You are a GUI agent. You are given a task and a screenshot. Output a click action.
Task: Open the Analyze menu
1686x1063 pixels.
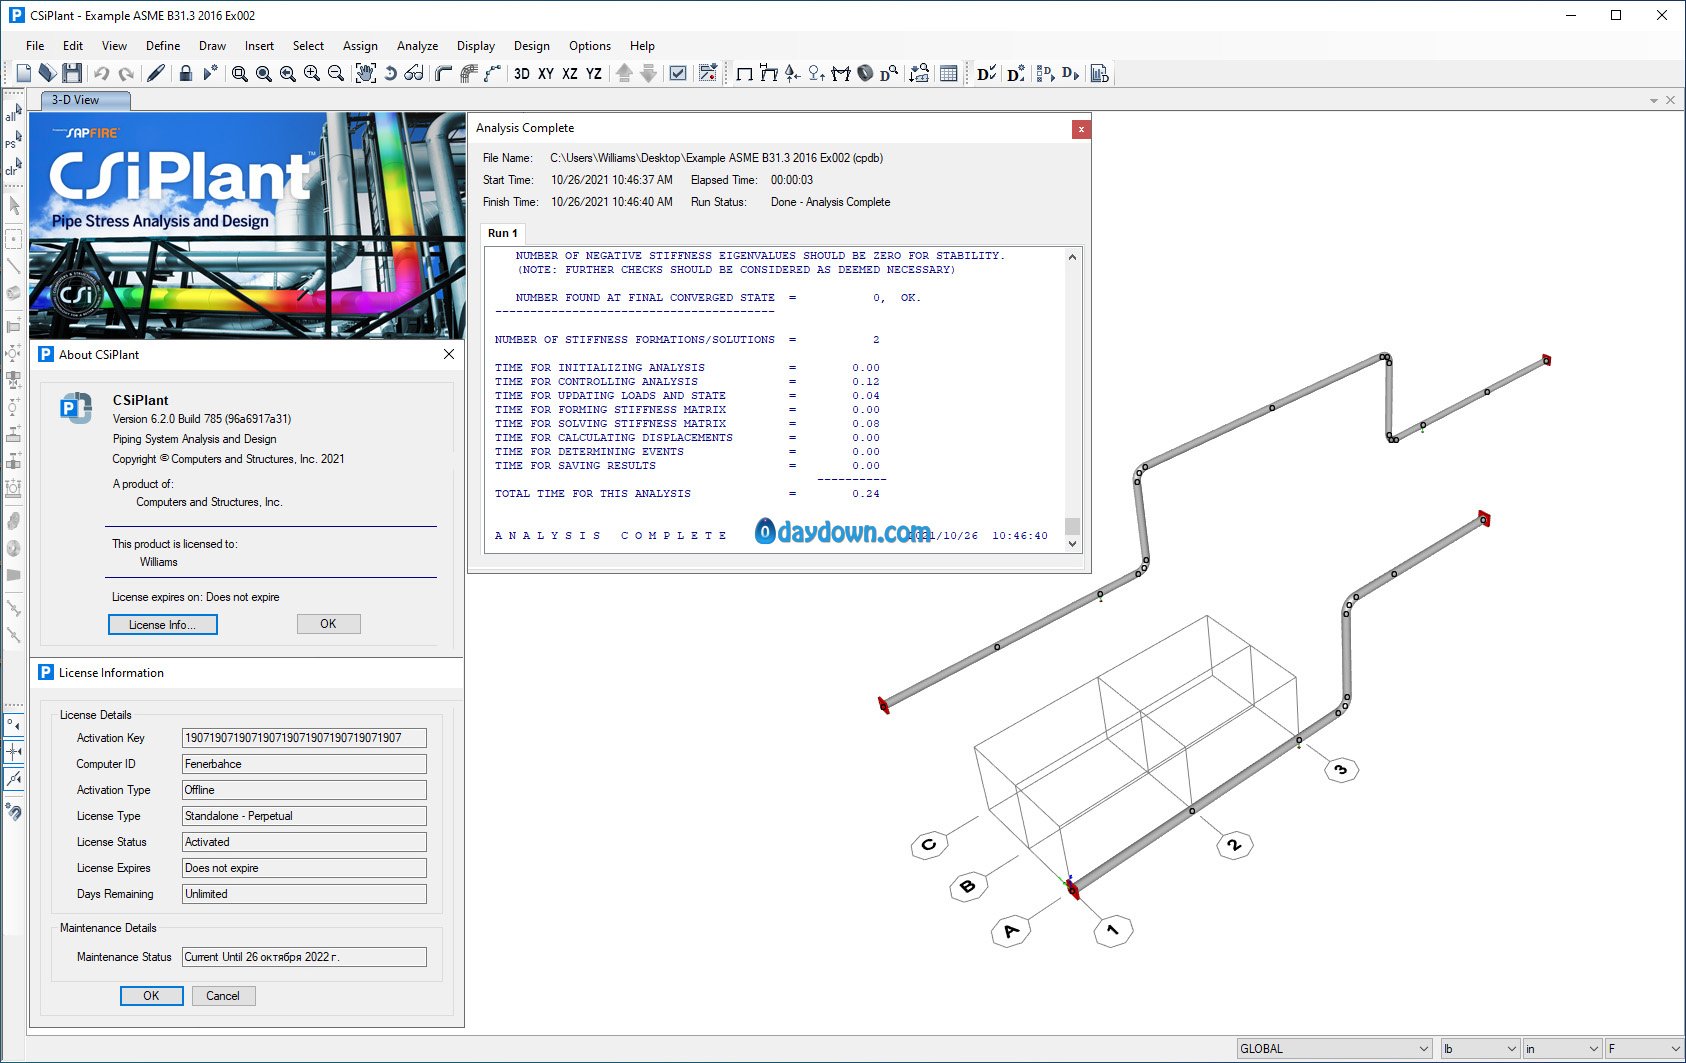click(417, 46)
